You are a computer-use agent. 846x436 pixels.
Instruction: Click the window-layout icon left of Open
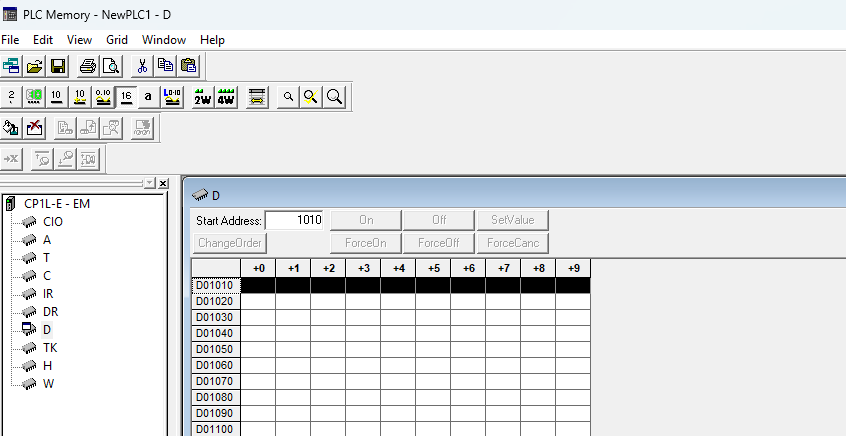point(11,66)
